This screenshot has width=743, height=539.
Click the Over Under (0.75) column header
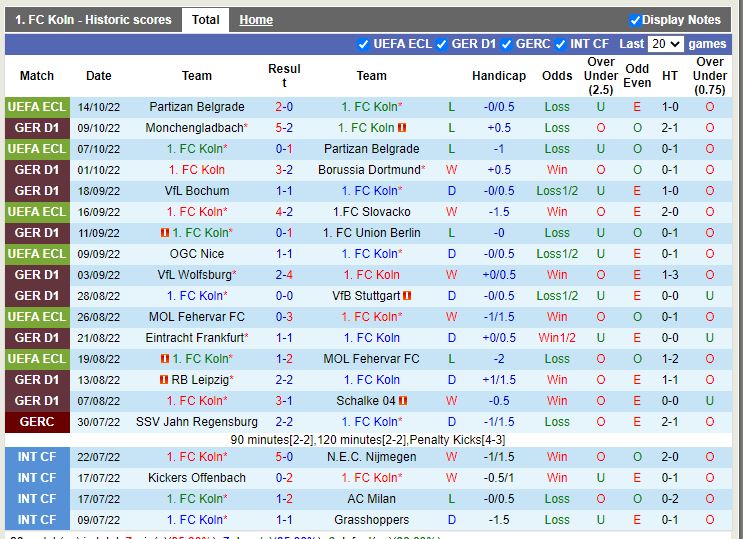tap(709, 76)
